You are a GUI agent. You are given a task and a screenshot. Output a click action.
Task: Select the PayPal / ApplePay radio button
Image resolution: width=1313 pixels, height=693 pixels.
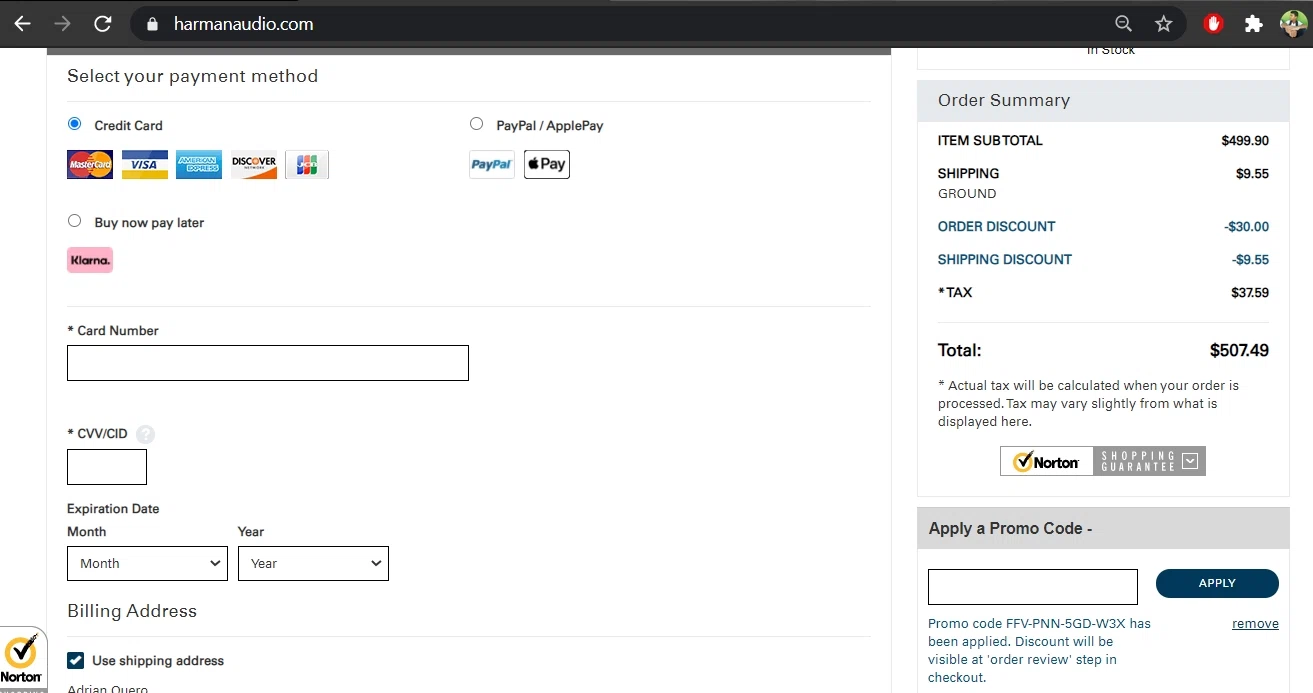click(x=476, y=124)
